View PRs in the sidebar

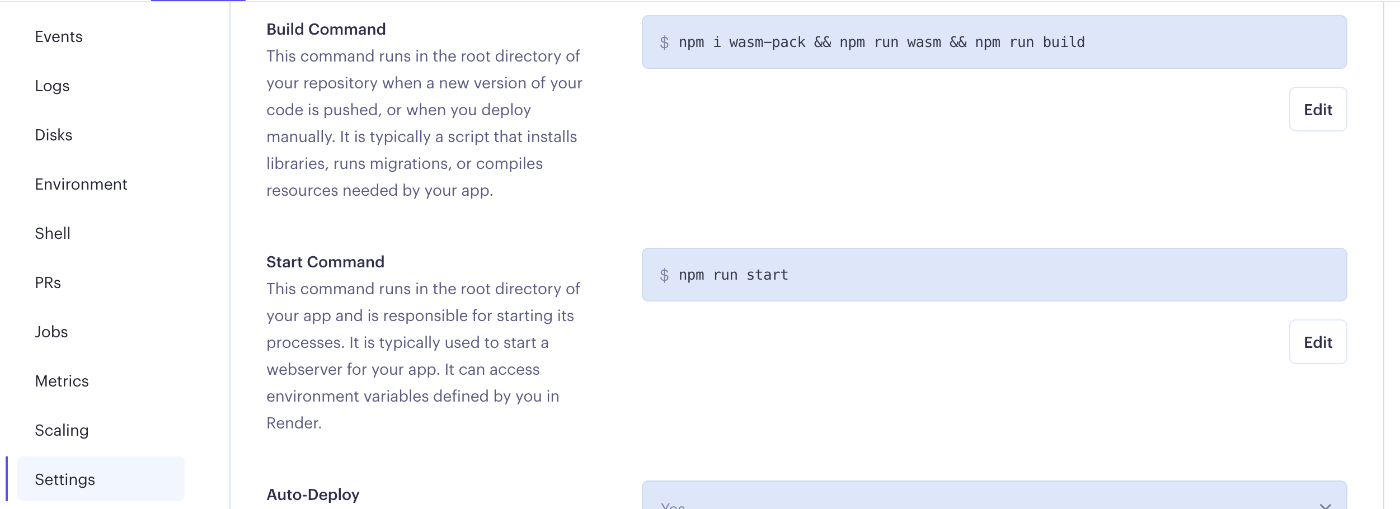(x=48, y=282)
